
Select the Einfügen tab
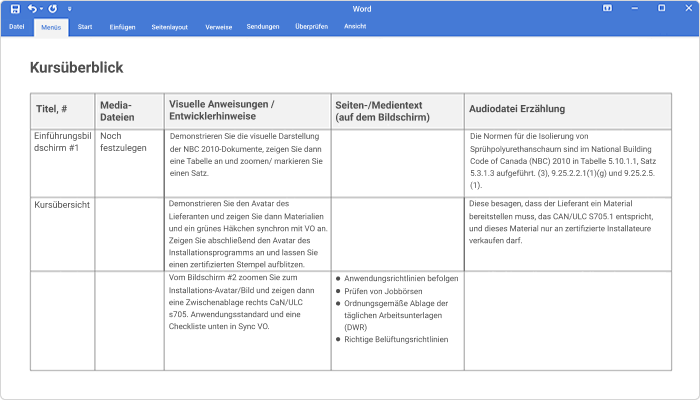pyautogui.click(x=122, y=27)
